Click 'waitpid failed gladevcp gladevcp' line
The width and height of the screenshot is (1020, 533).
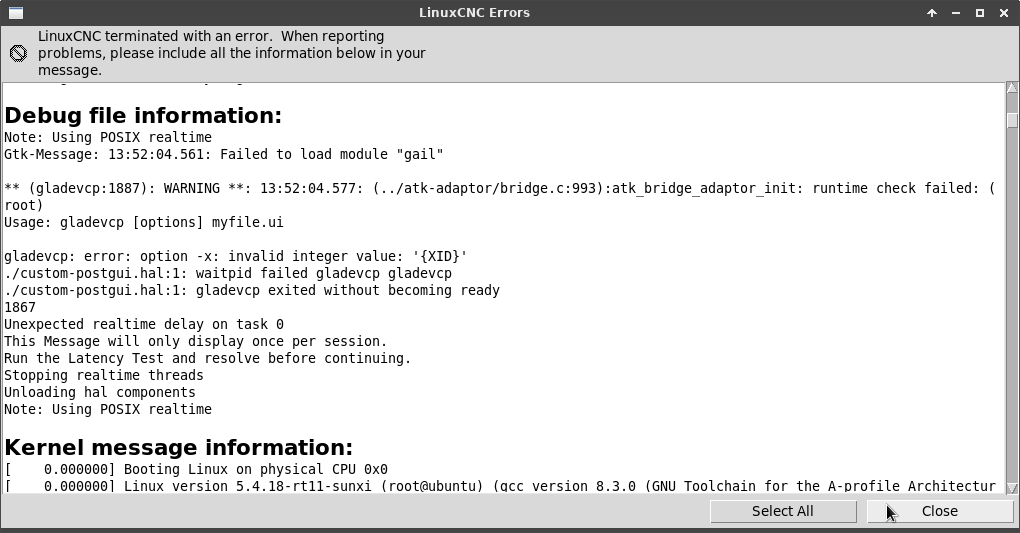pos(228,273)
